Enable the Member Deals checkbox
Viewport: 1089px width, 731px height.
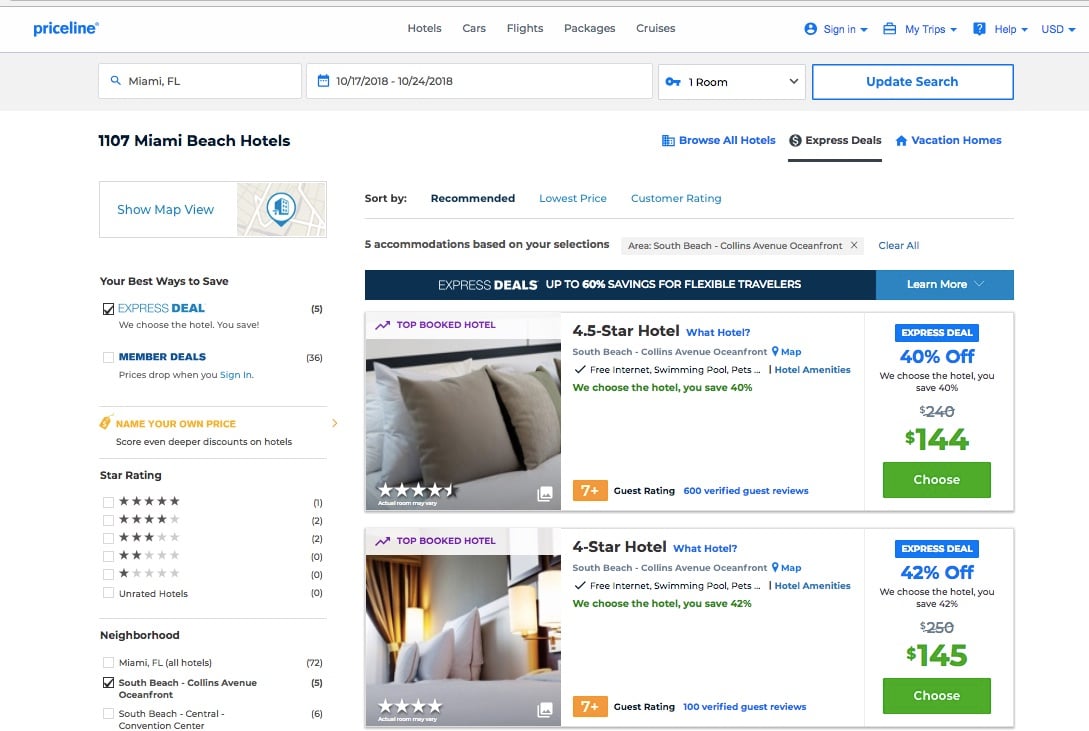(108, 357)
